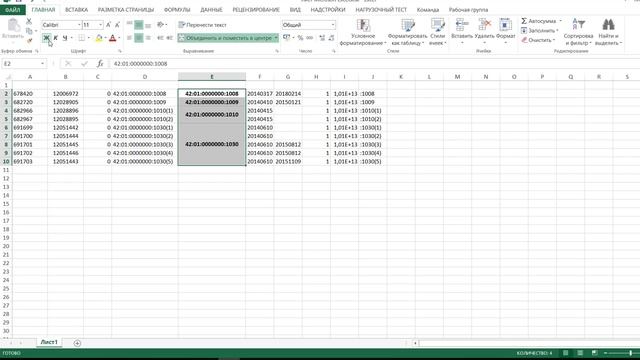Click the decrease indent icon

(160, 38)
